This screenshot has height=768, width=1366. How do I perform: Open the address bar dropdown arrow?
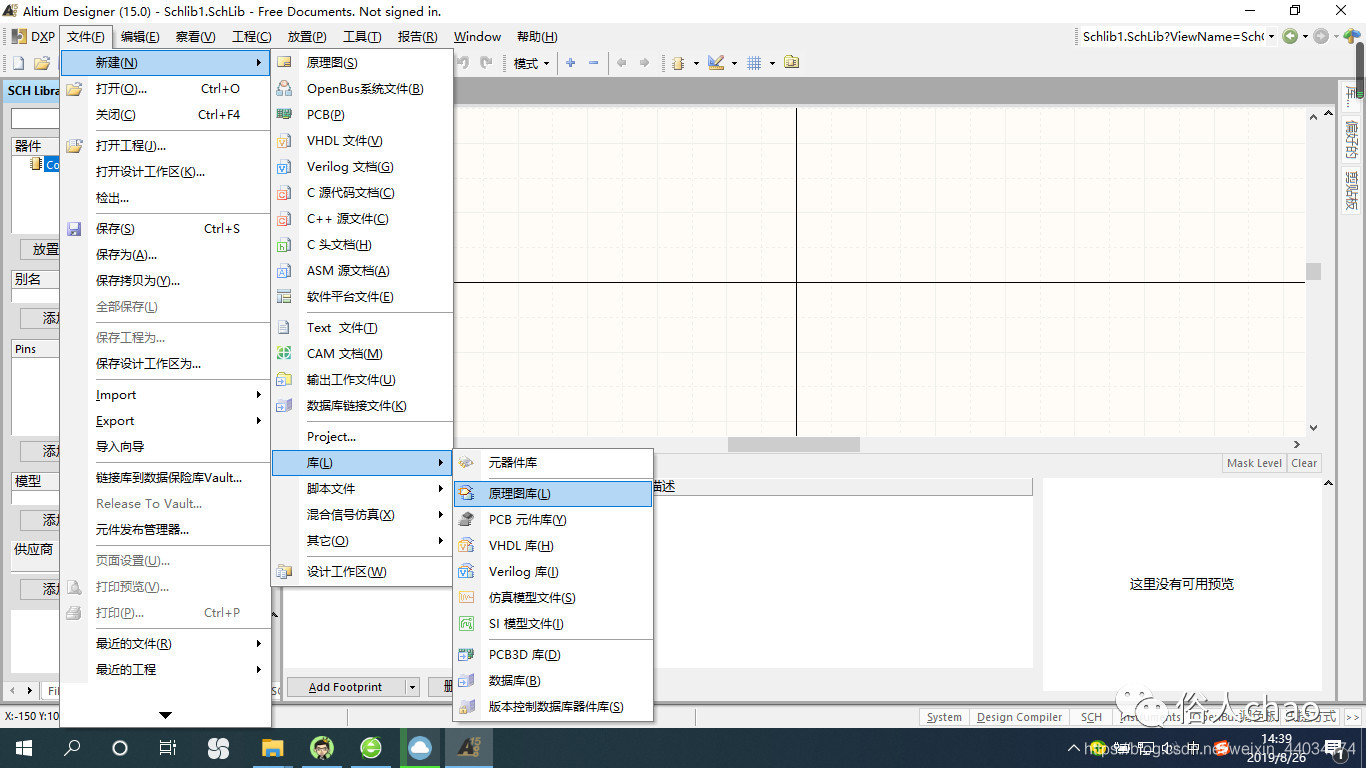(1271, 37)
